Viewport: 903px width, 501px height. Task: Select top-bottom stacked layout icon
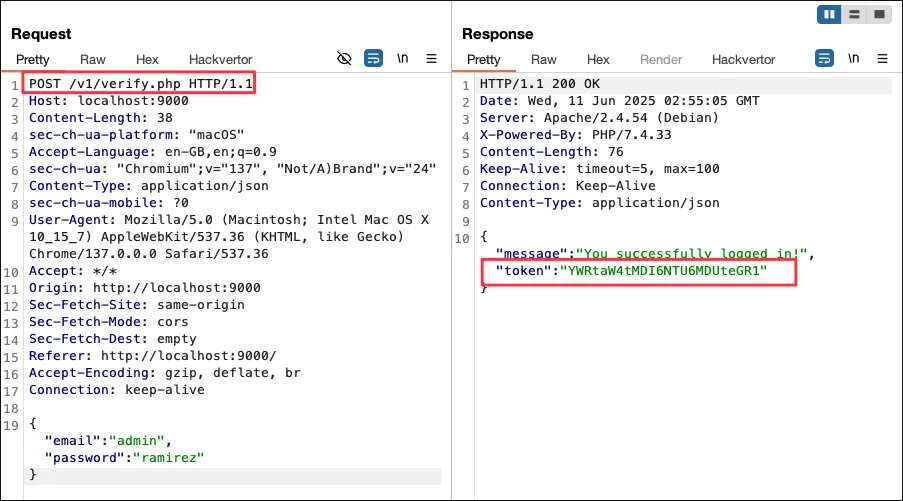pyautogui.click(x=854, y=14)
